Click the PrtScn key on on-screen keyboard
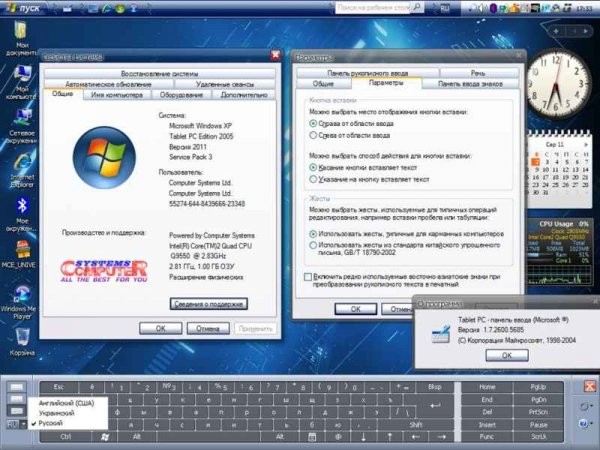The width and height of the screenshot is (600, 450). click(x=538, y=412)
